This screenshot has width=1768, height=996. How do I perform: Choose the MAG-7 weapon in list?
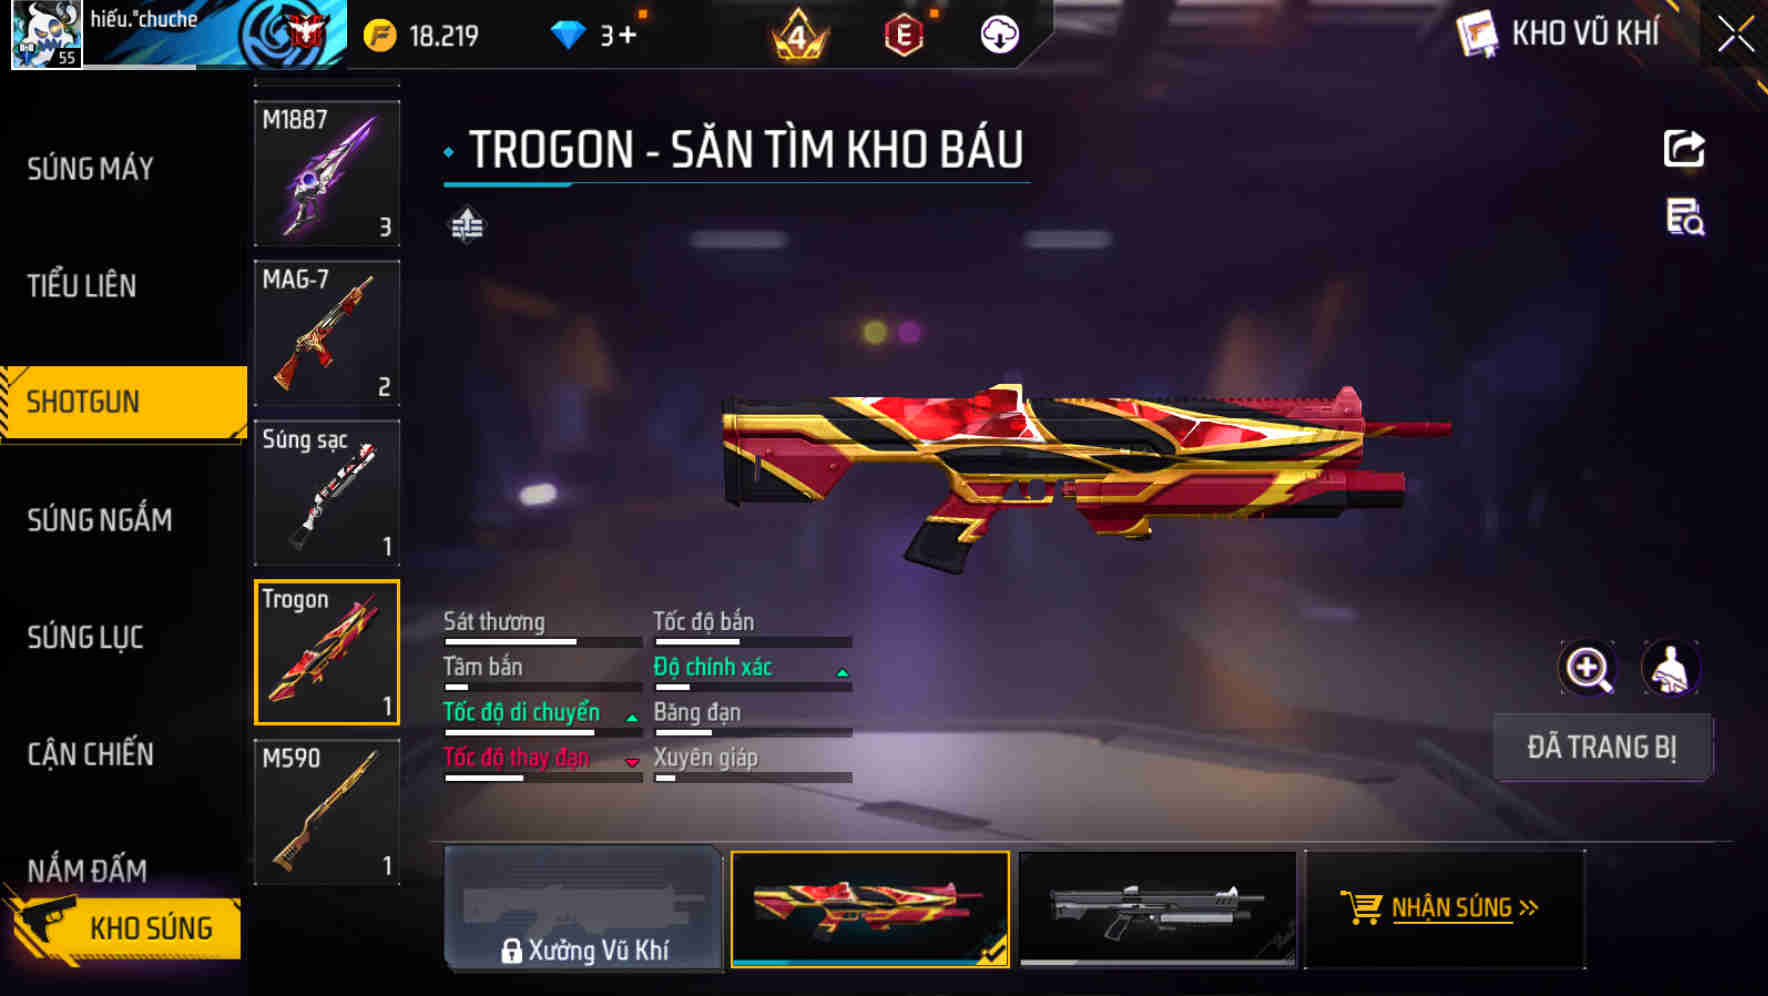click(327, 333)
